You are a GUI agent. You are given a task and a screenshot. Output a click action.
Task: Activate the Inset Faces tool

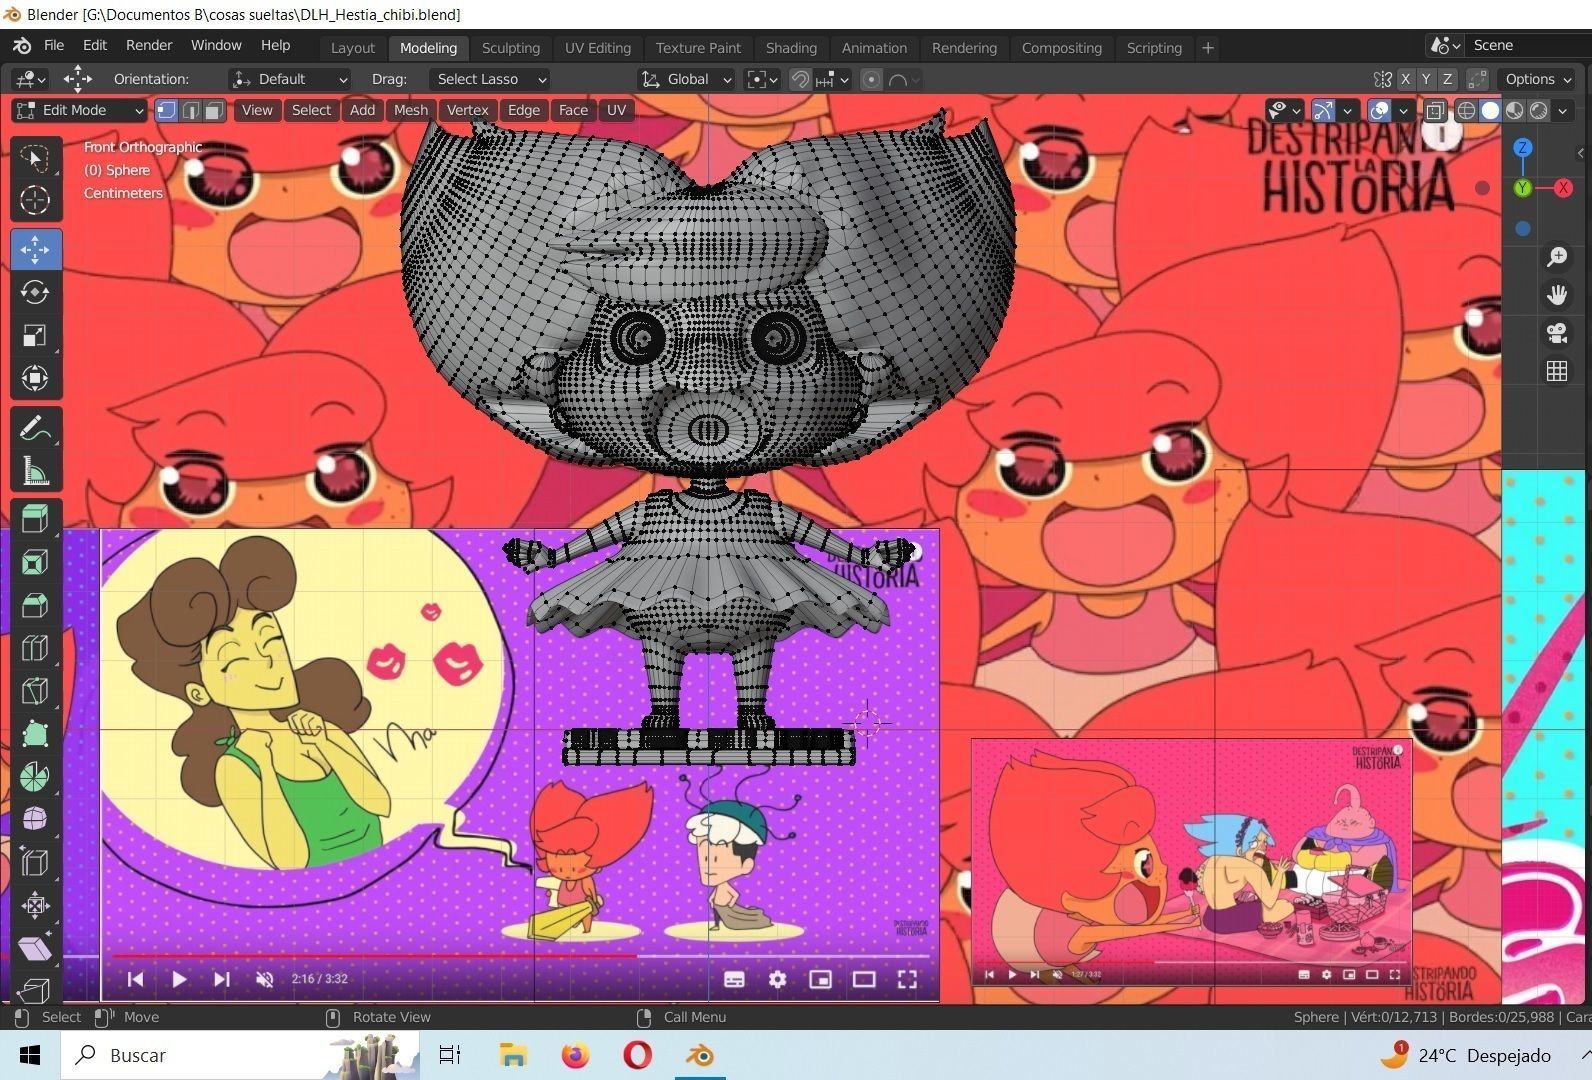[x=36, y=561]
